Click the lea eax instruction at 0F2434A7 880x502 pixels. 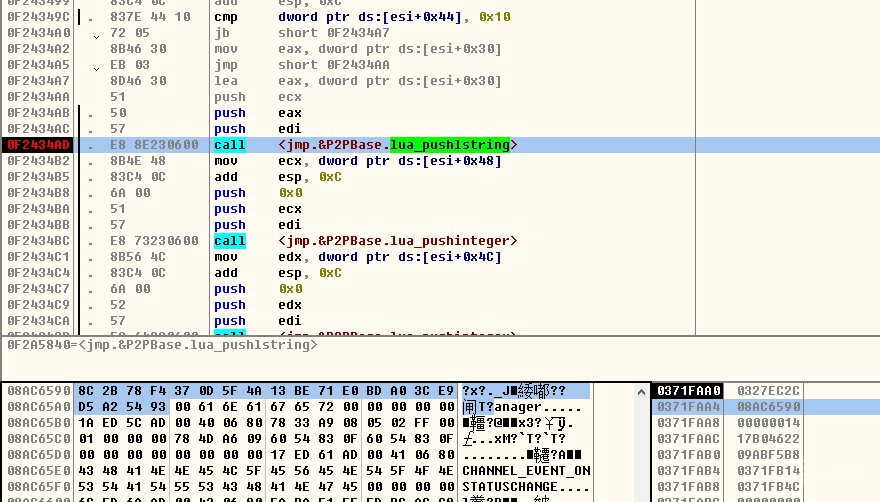click(x=358, y=81)
